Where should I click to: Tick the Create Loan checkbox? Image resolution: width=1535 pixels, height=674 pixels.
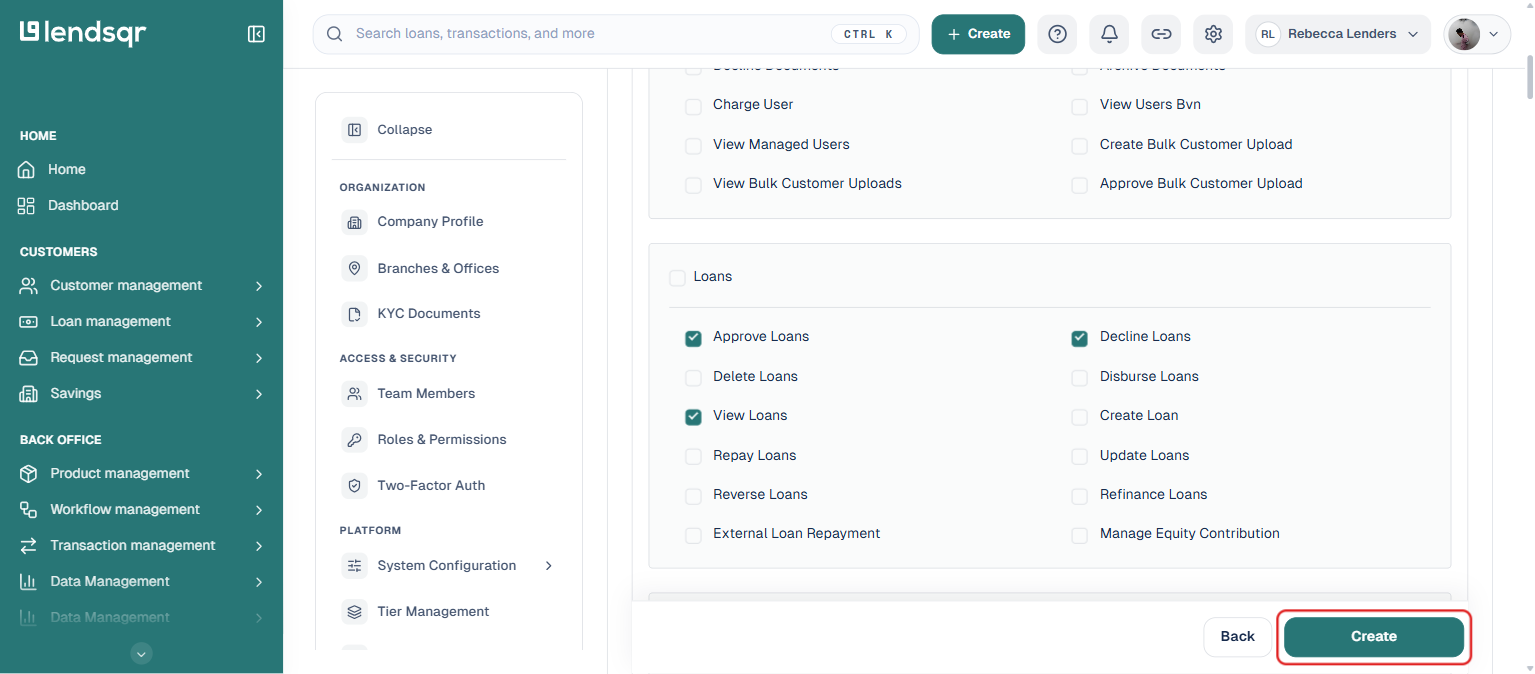point(1080,417)
